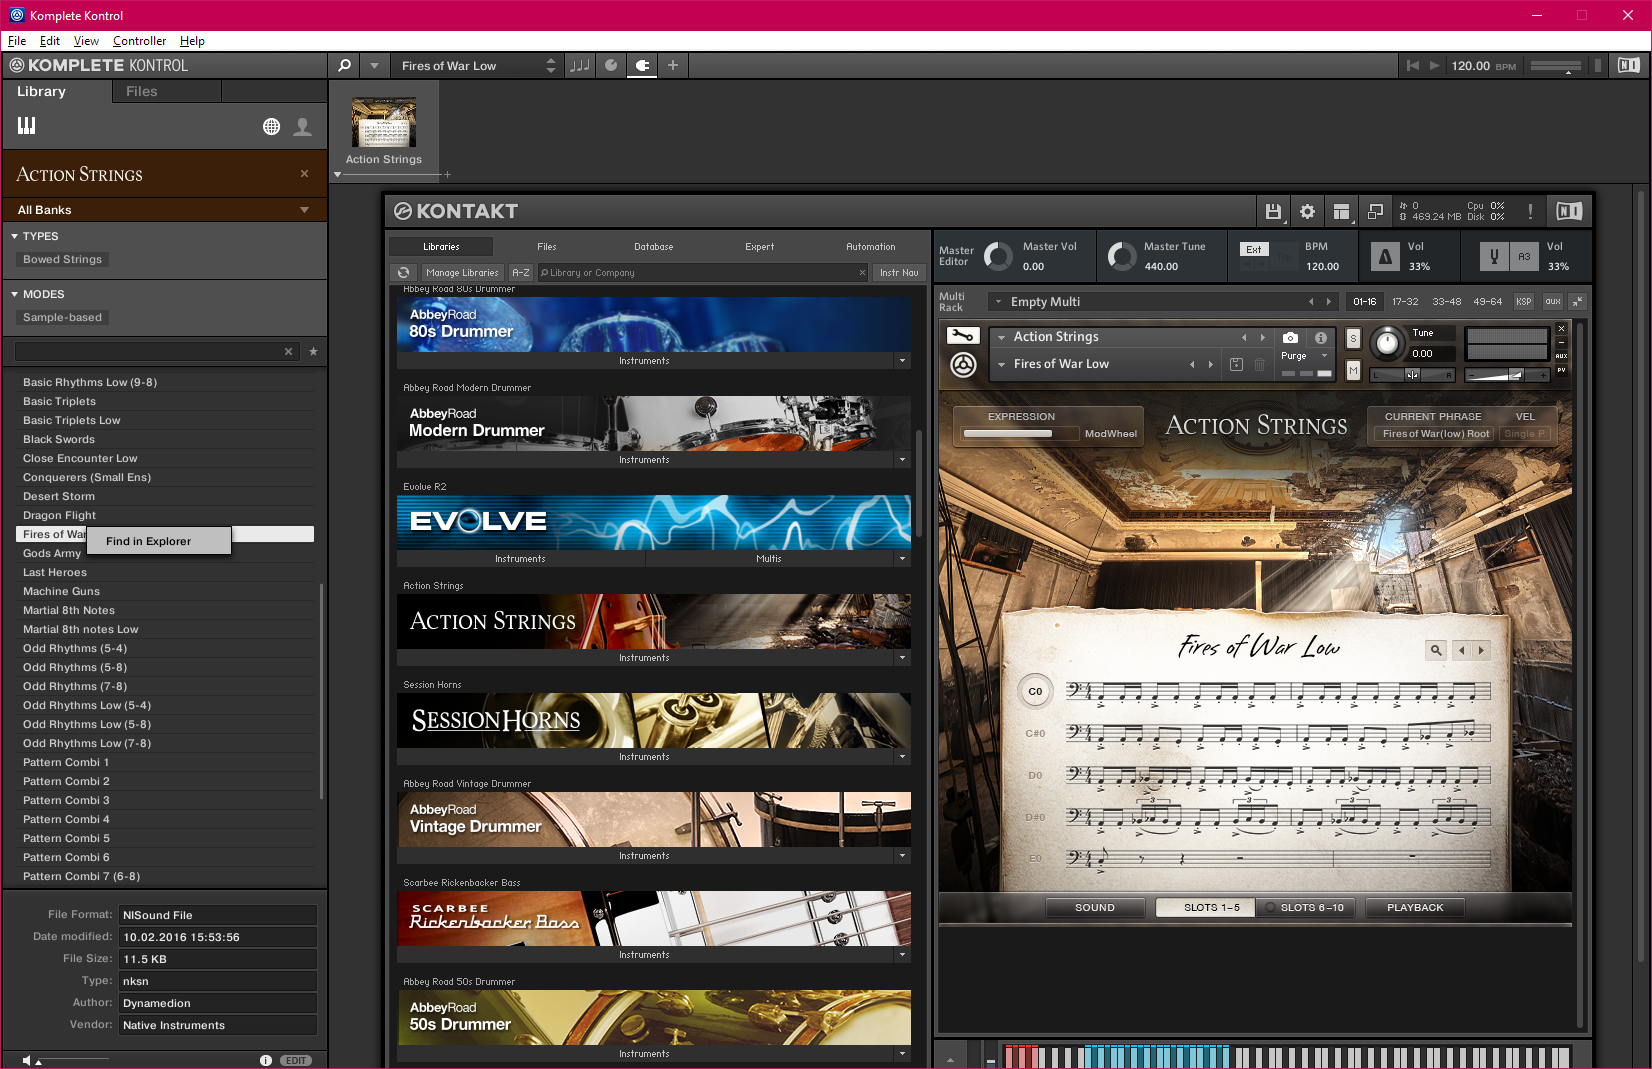Screen dimensions: 1652x1069
Task: Remove the Action Strings product filter
Action: [x=304, y=174]
